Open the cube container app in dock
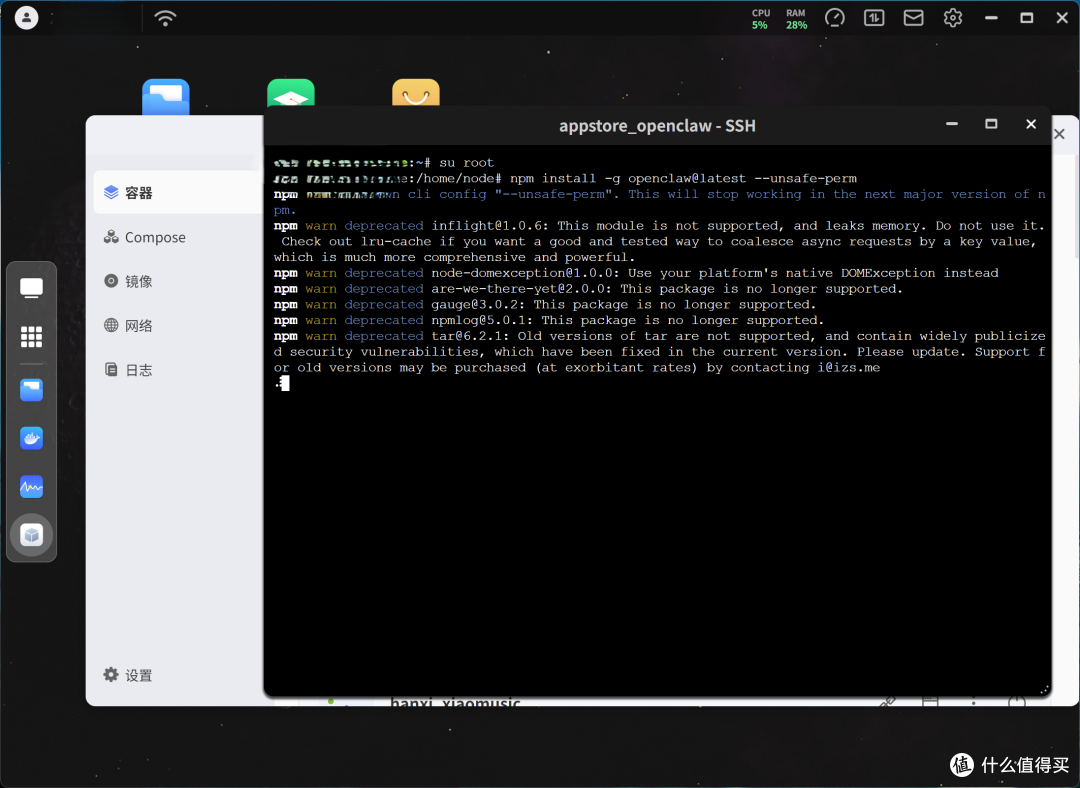Screen dimensions: 1080x788 [31, 535]
